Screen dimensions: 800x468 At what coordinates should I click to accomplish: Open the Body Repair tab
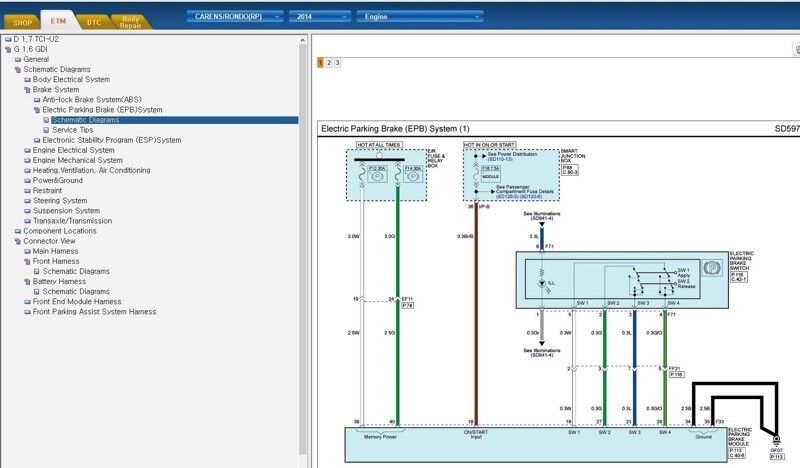click(131, 20)
